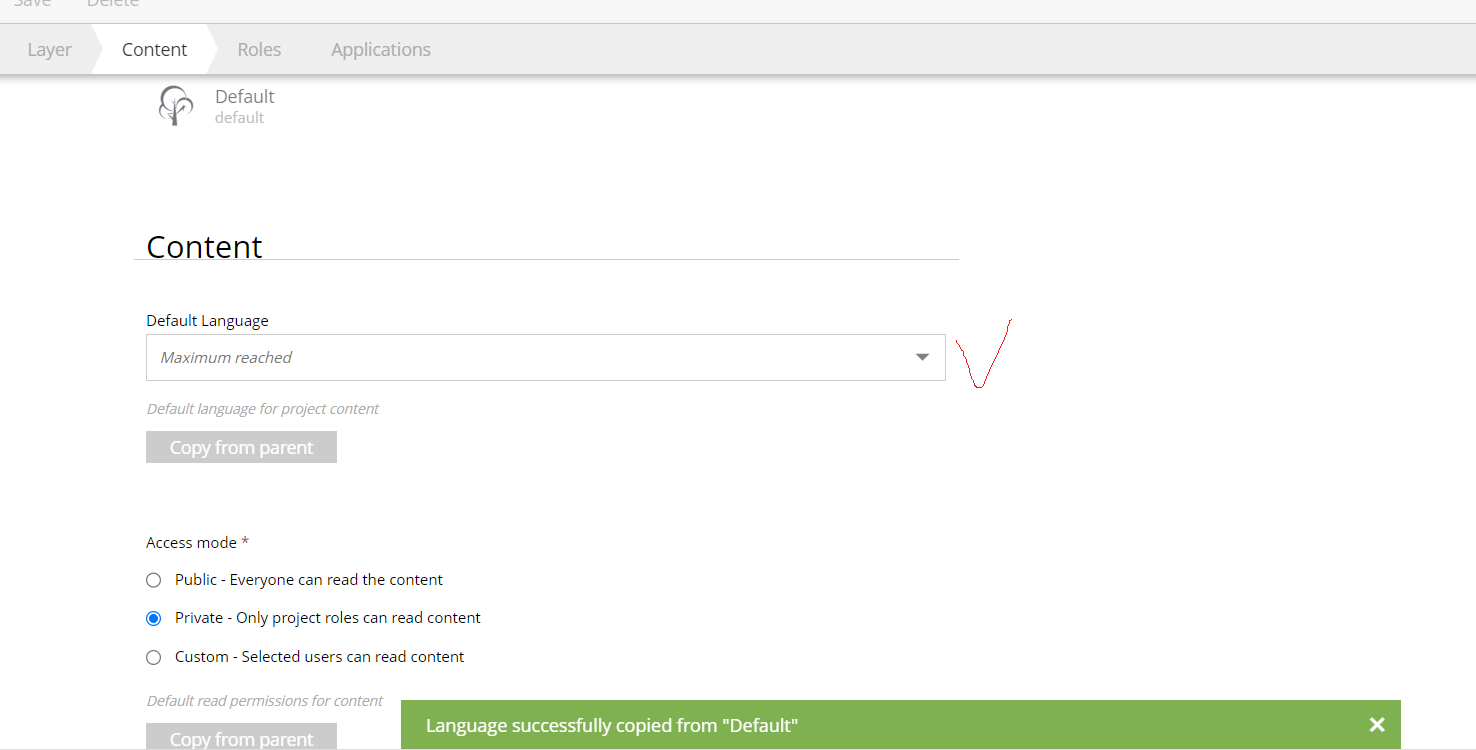Focus the Default Language input field
Screen dimensions: 1476x750
pyautogui.click(x=546, y=357)
